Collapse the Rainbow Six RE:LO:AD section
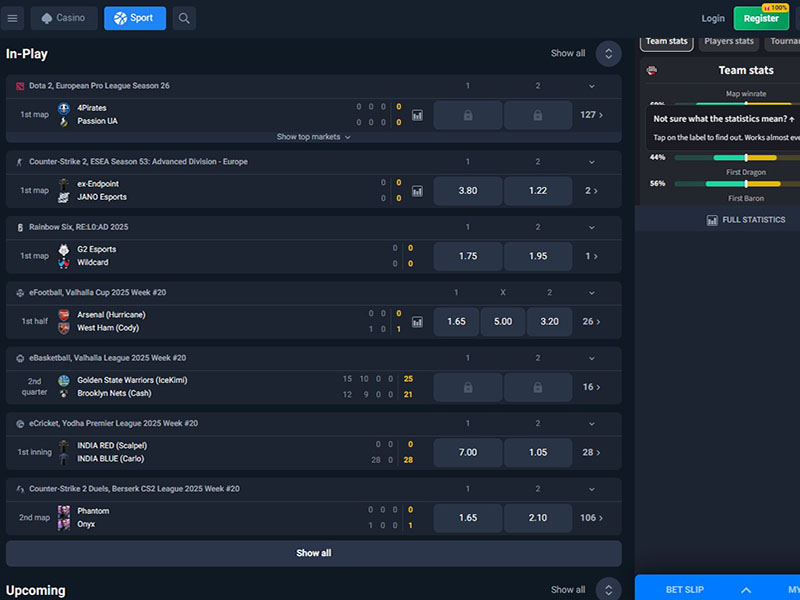This screenshot has height=600, width=800. pyautogui.click(x=592, y=228)
